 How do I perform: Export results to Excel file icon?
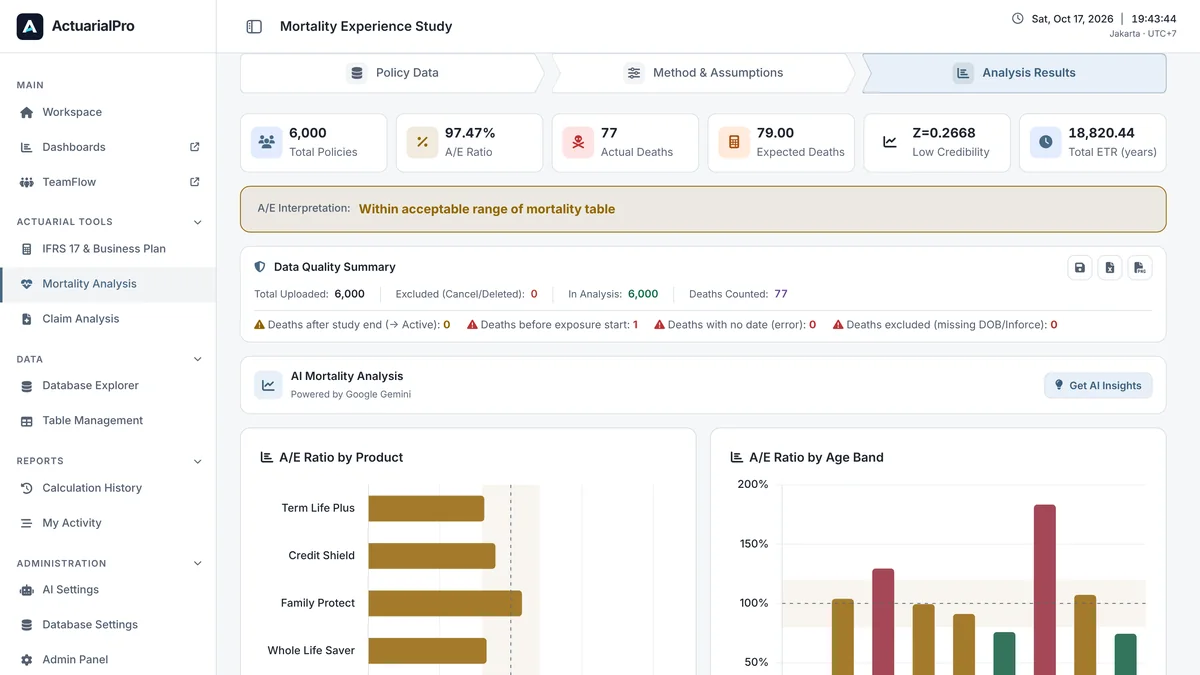[x=1110, y=267]
